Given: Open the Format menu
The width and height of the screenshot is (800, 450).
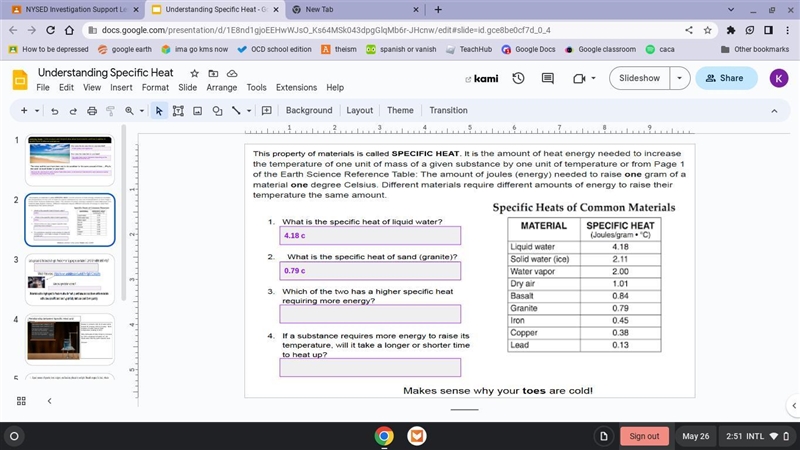Looking at the screenshot, I should [x=155, y=88].
